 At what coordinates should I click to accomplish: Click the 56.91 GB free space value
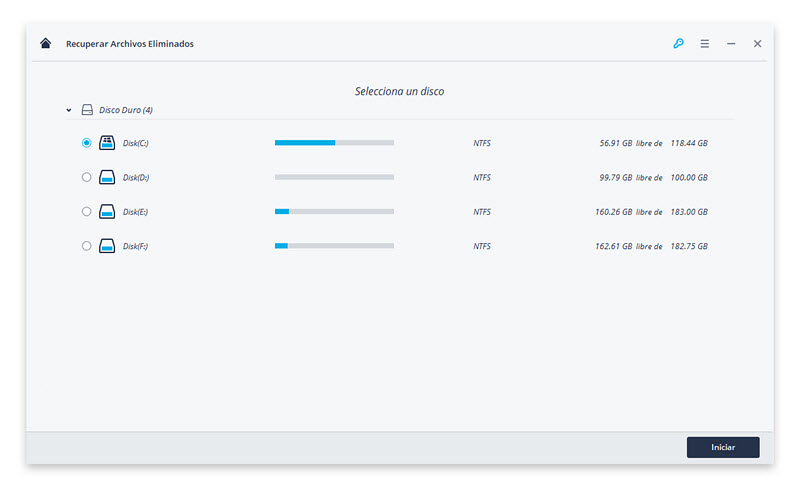[x=616, y=143]
